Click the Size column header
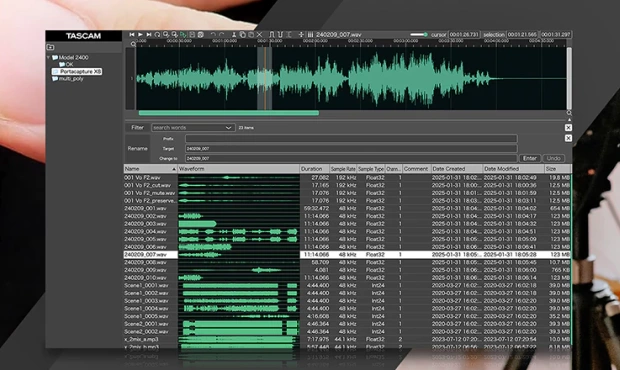620x370 pixels. click(x=558, y=169)
